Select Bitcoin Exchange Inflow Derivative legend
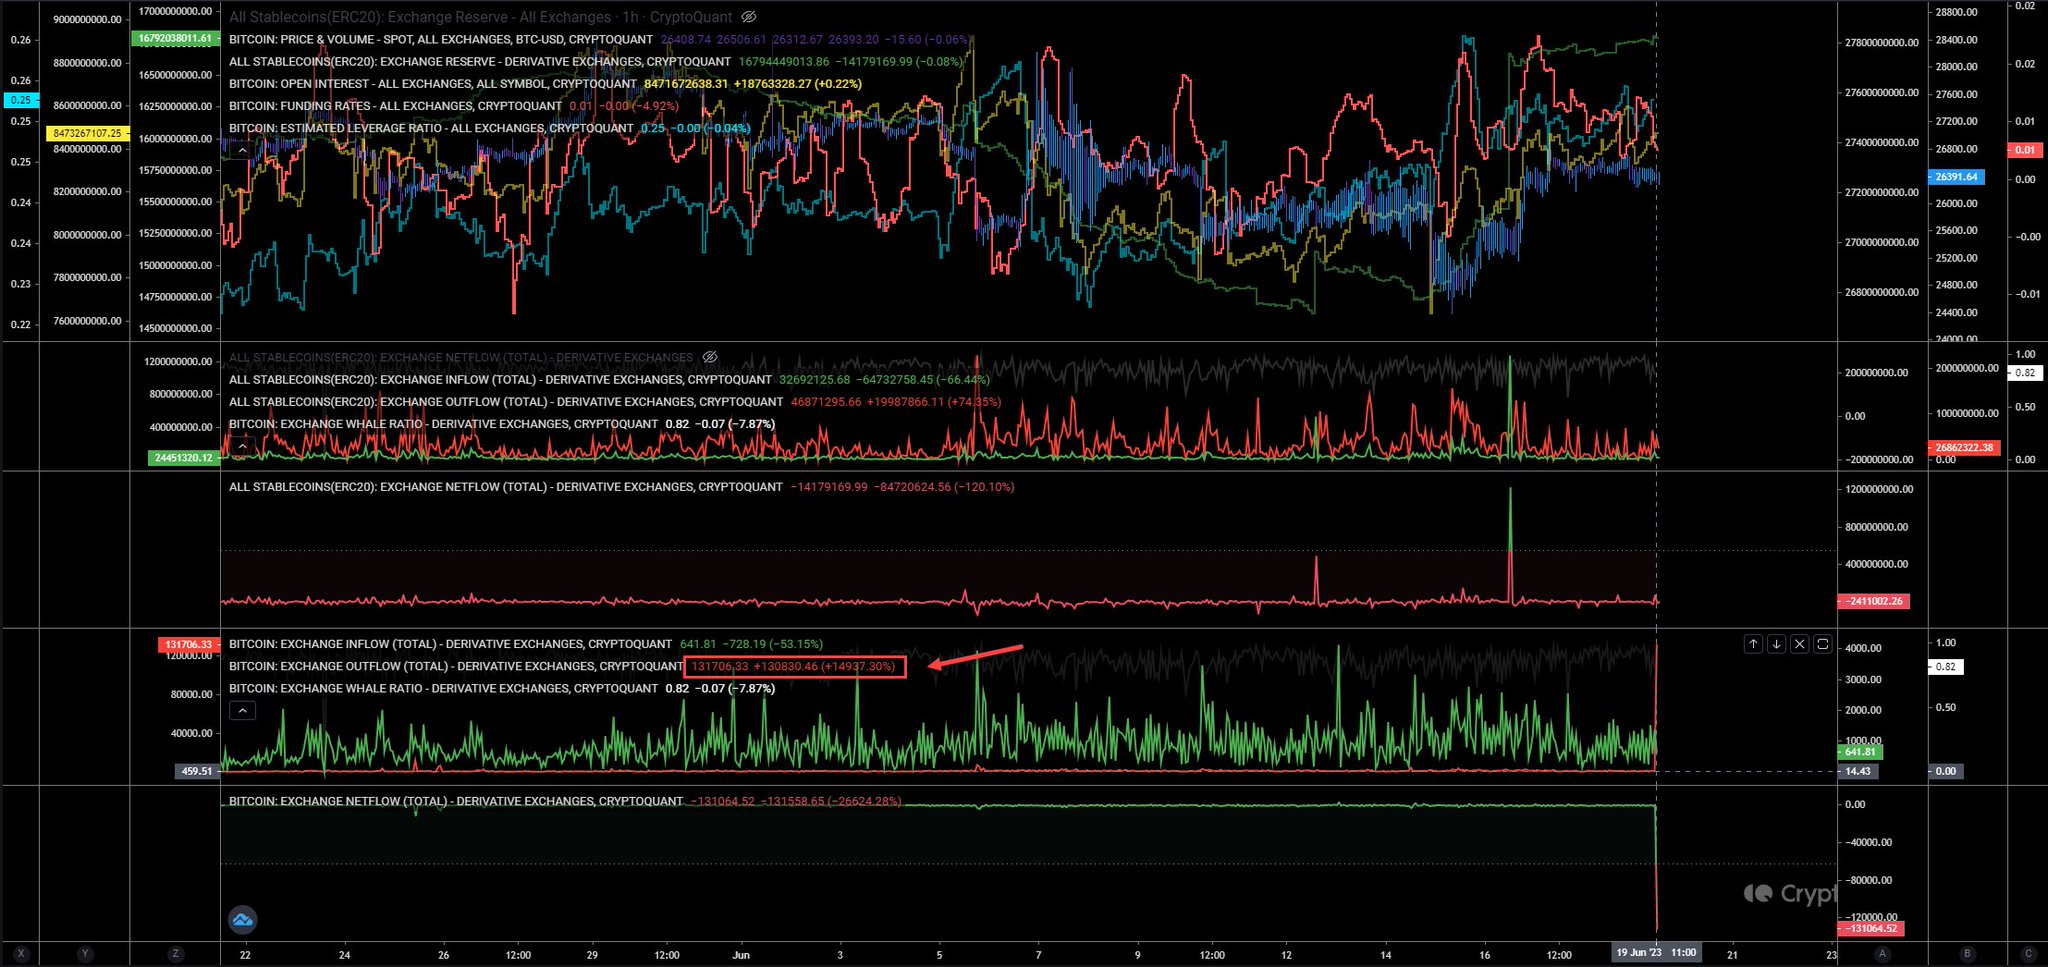 450,644
